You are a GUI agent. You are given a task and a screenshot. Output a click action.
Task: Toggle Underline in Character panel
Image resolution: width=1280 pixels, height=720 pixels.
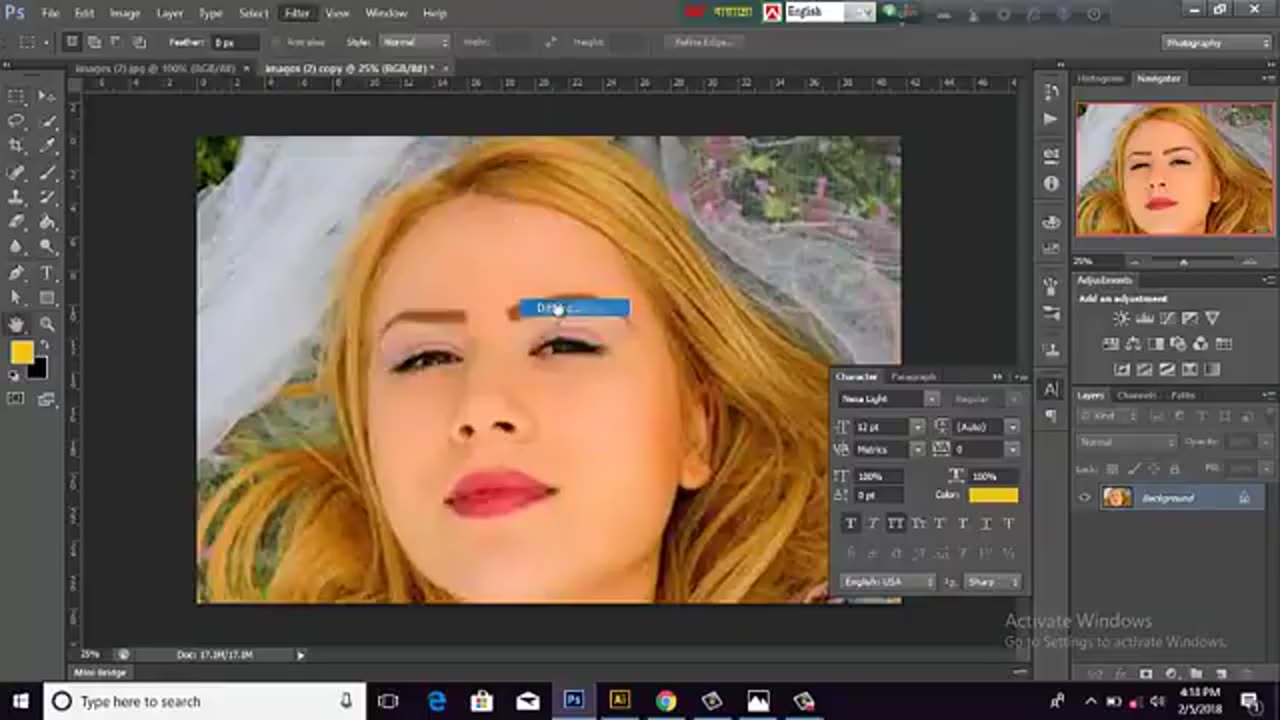point(986,523)
